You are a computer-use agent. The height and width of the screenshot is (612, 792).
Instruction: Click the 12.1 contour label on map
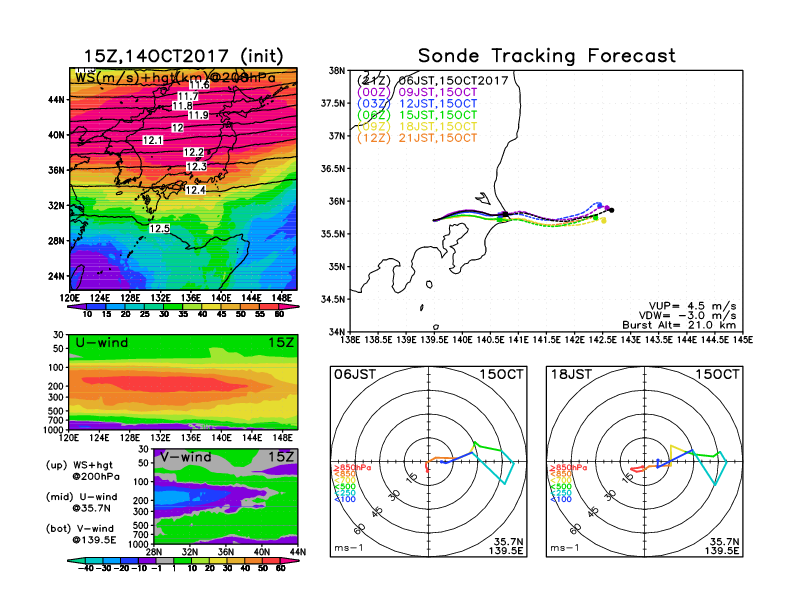(x=153, y=141)
